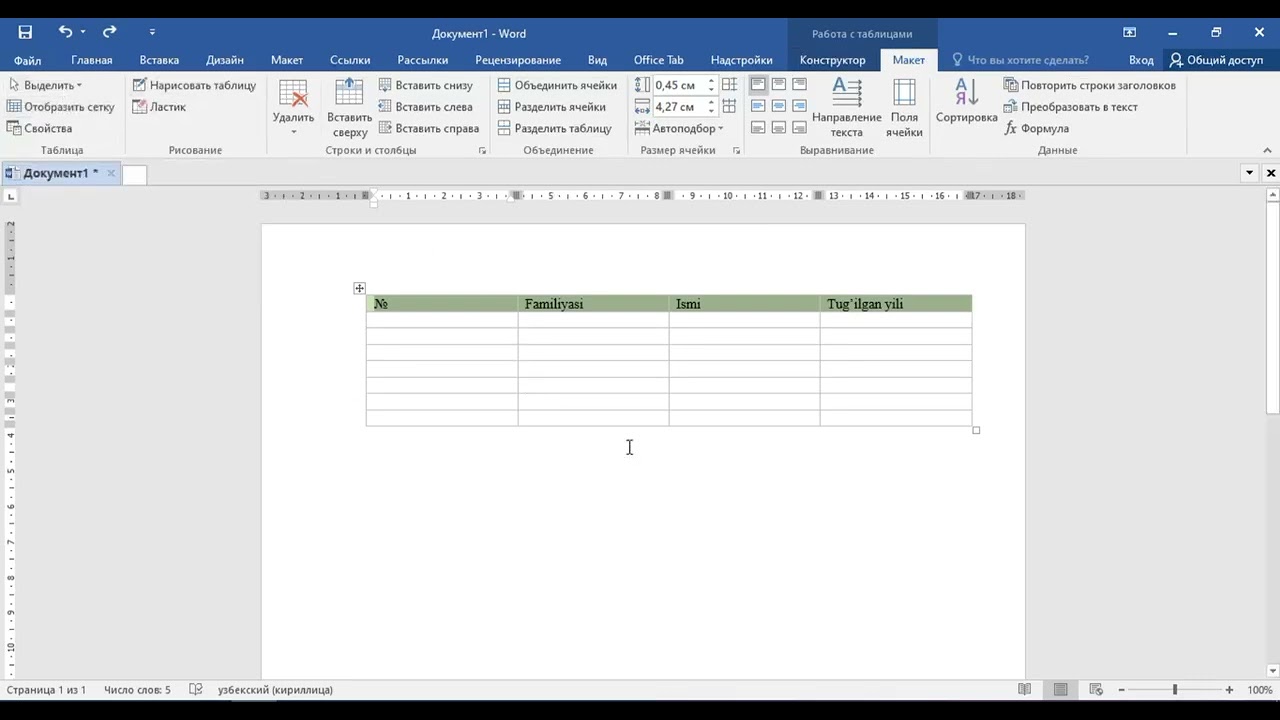Align cell text top center
Viewport: 1280px width, 720px height.
pos(779,85)
